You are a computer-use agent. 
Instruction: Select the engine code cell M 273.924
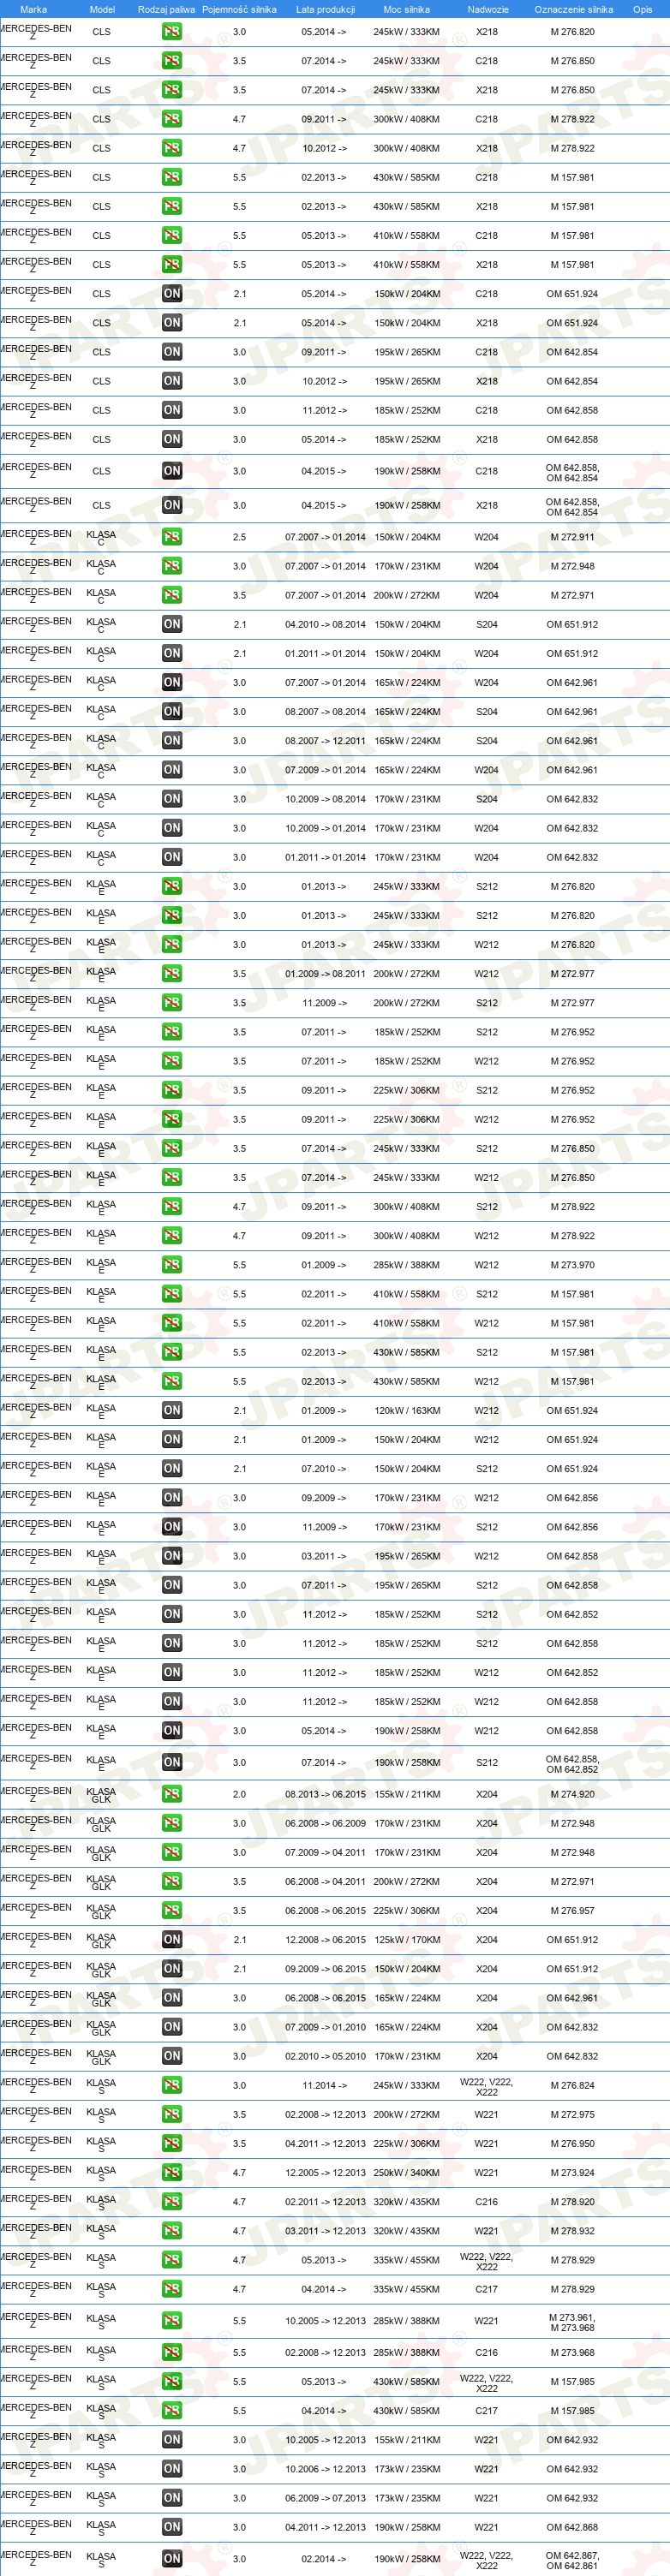(572, 2172)
